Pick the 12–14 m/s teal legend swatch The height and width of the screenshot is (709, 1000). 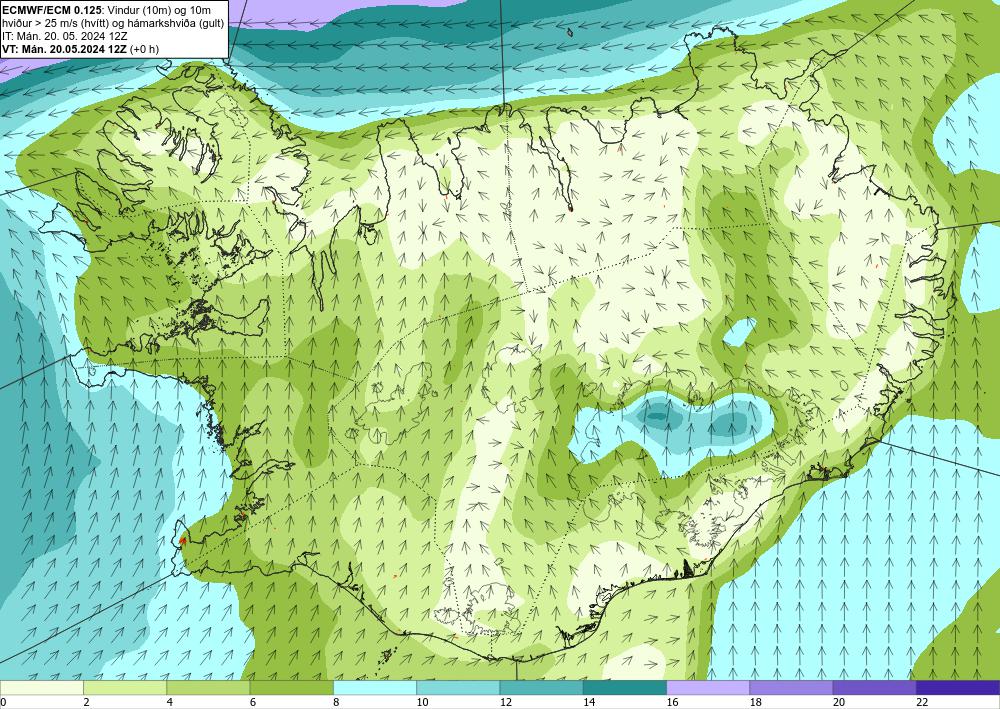pyautogui.click(x=541, y=688)
